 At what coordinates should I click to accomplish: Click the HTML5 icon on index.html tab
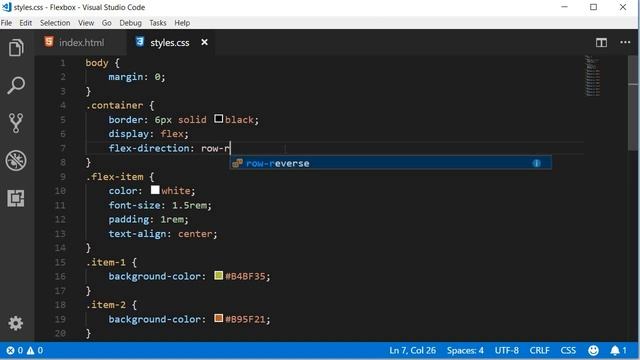point(49,42)
